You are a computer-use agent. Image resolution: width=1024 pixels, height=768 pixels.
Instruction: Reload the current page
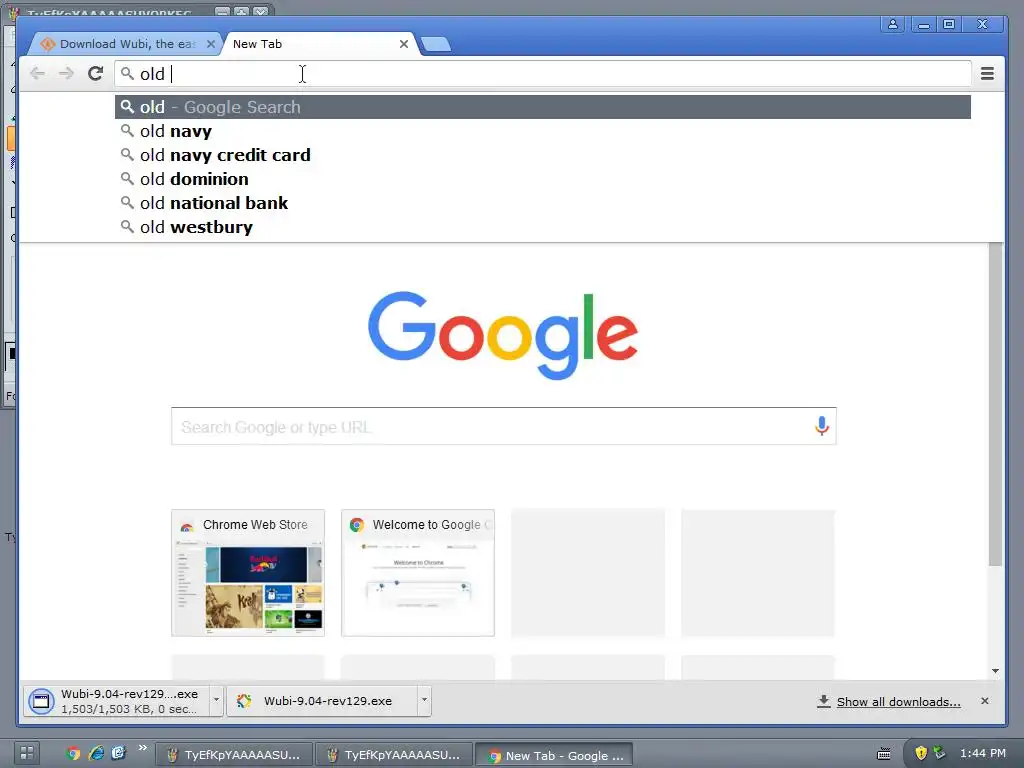click(x=95, y=73)
